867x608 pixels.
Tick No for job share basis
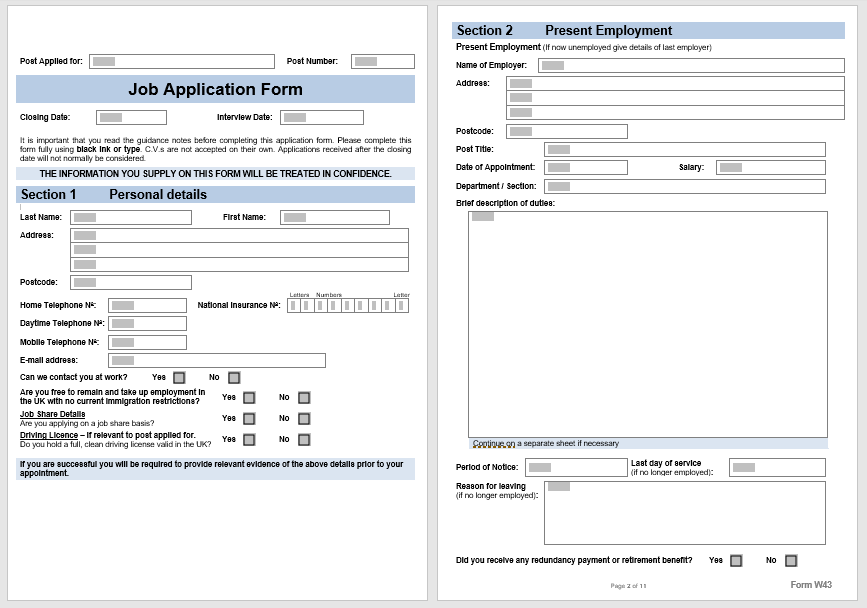tap(304, 419)
